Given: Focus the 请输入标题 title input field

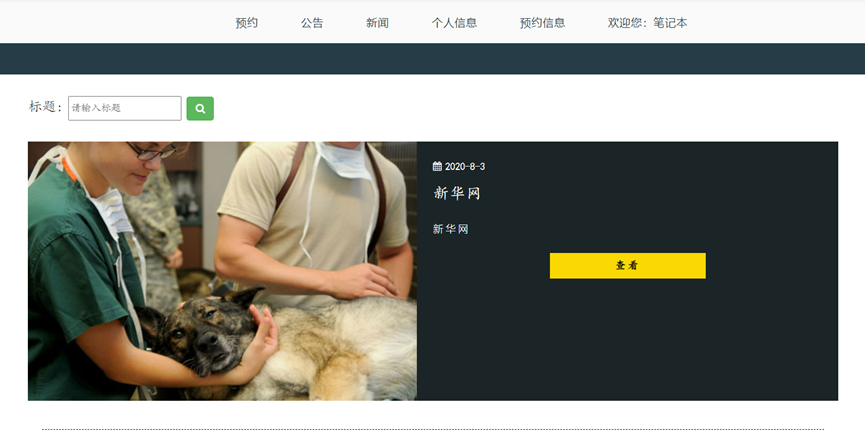Looking at the screenshot, I should click(x=125, y=108).
